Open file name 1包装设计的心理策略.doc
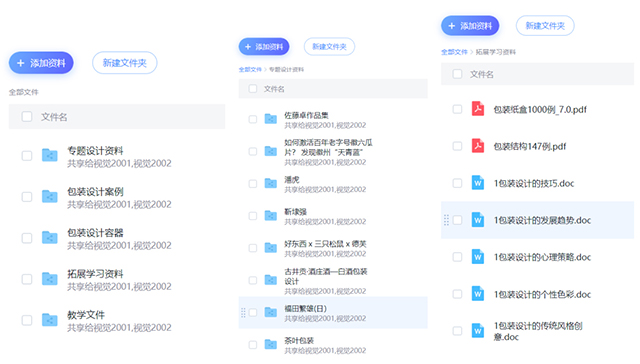Viewport: 640px width, 364px height. coord(542,257)
